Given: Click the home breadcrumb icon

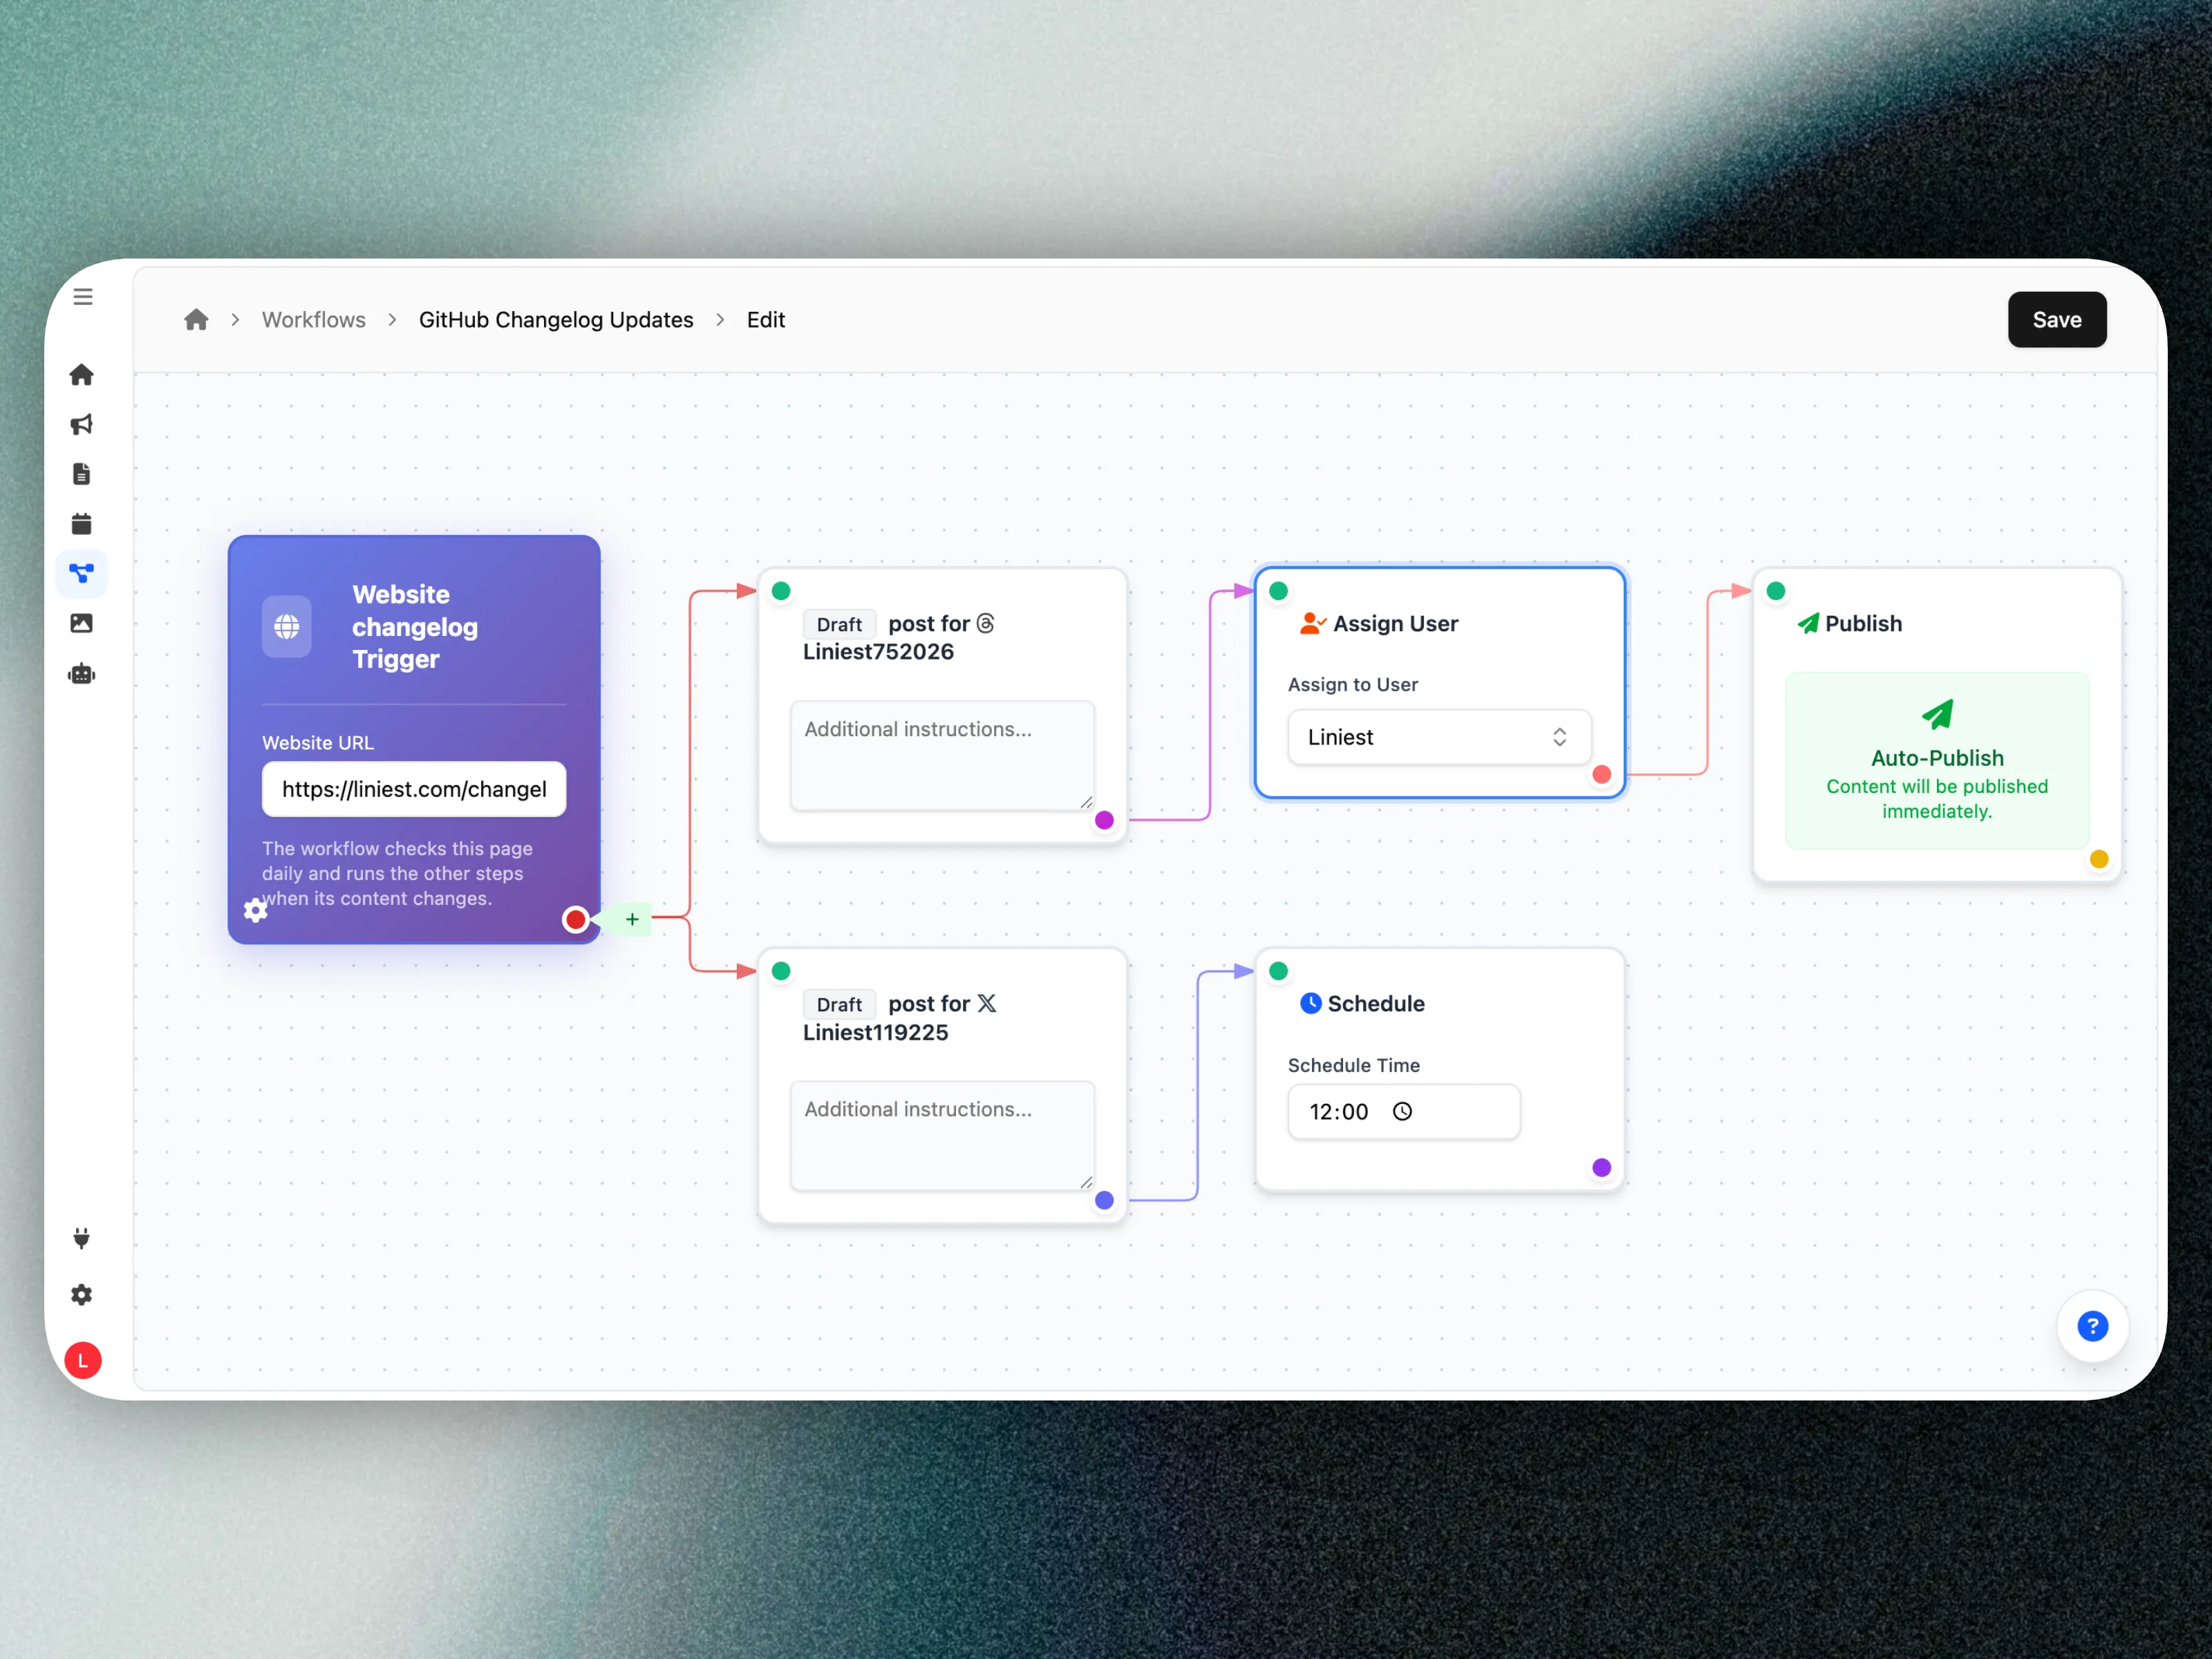Looking at the screenshot, I should 196,320.
